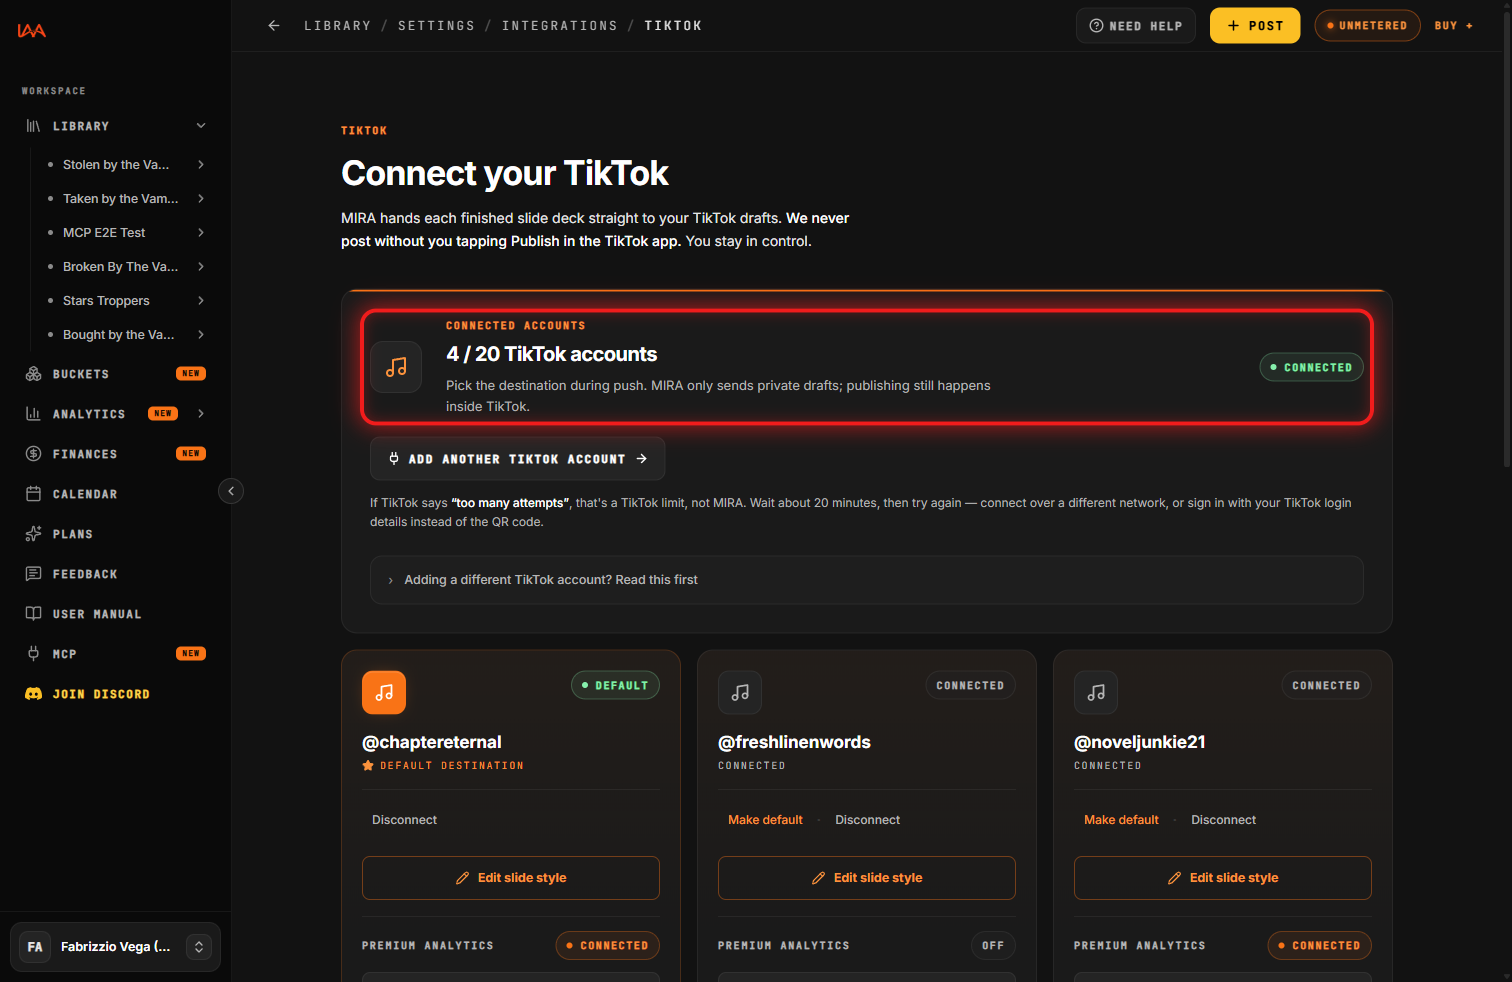Create a new post with Post button
Viewport: 1512px width, 982px height.
(x=1255, y=26)
